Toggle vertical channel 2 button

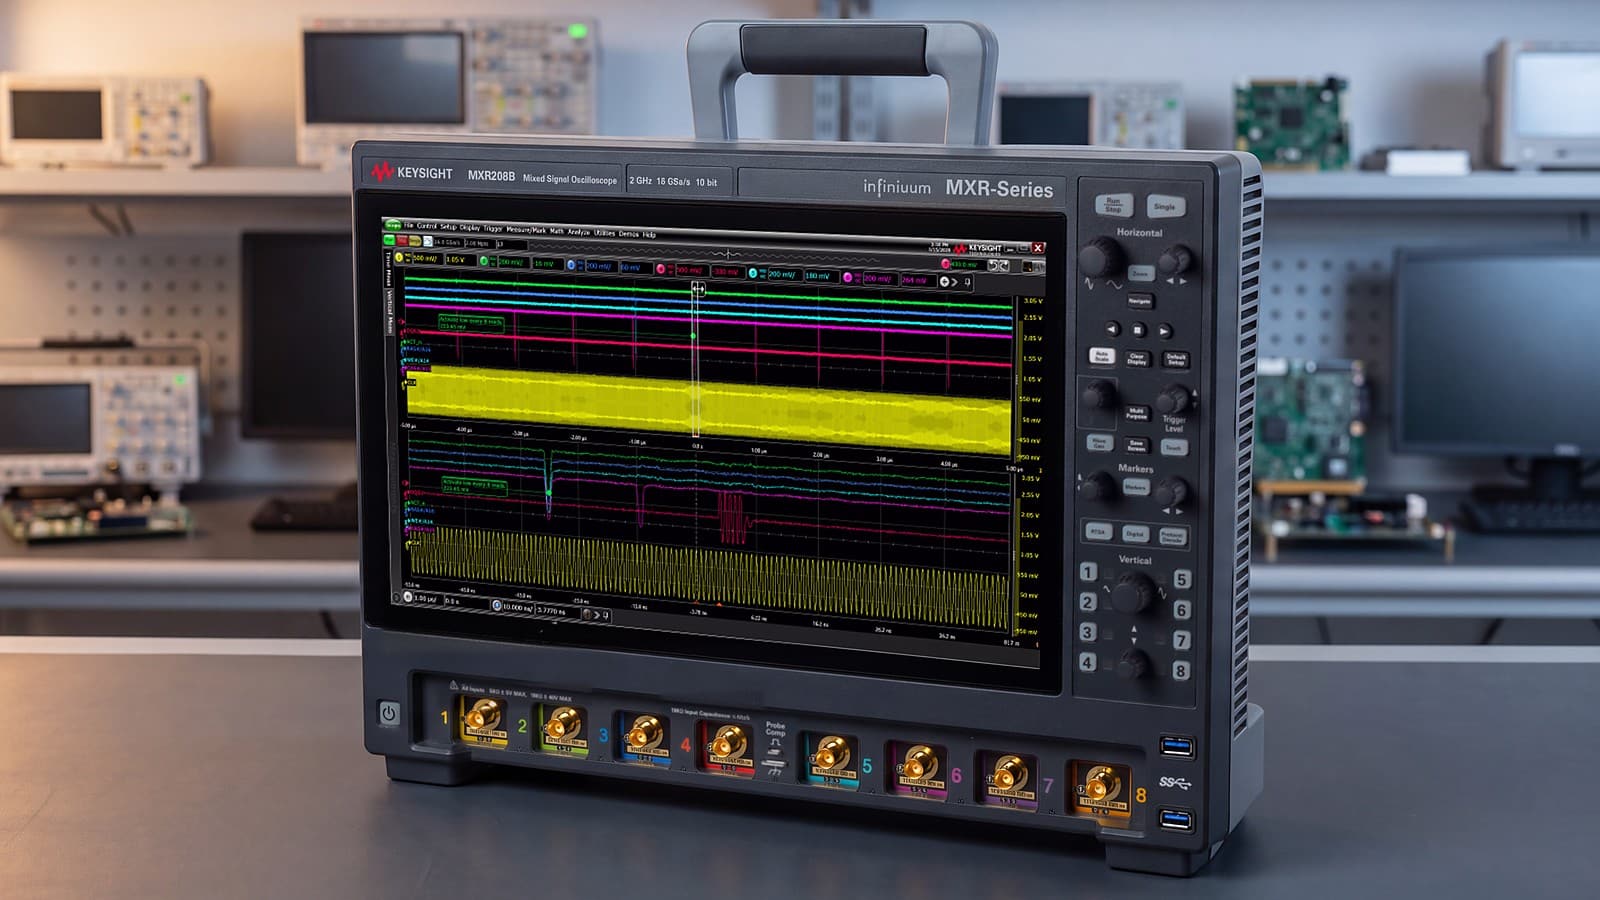coord(1088,602)
